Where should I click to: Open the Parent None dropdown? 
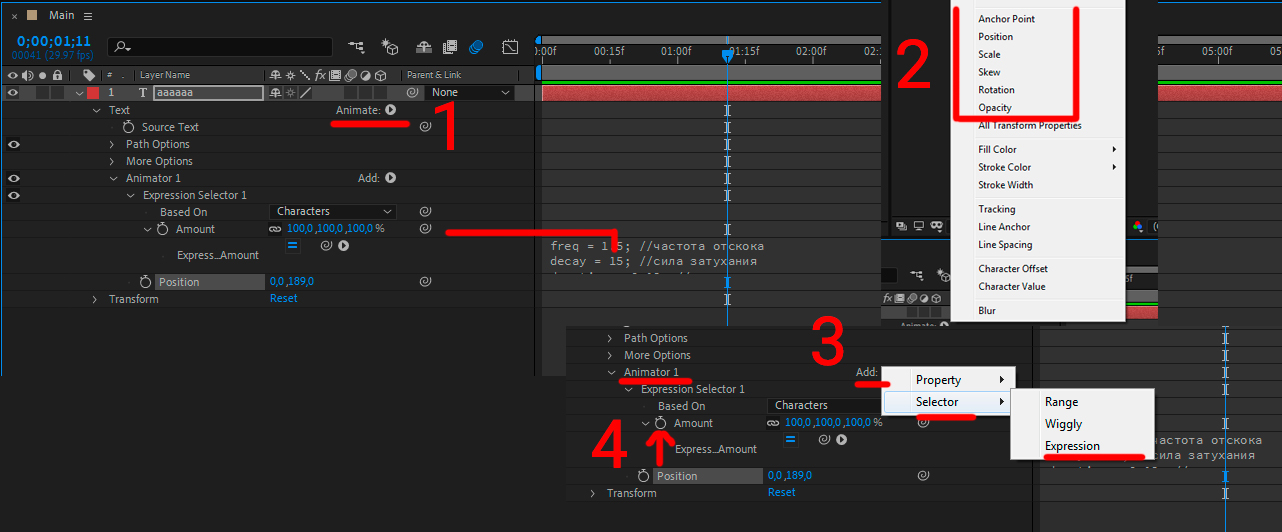click(x=470, y=93)
